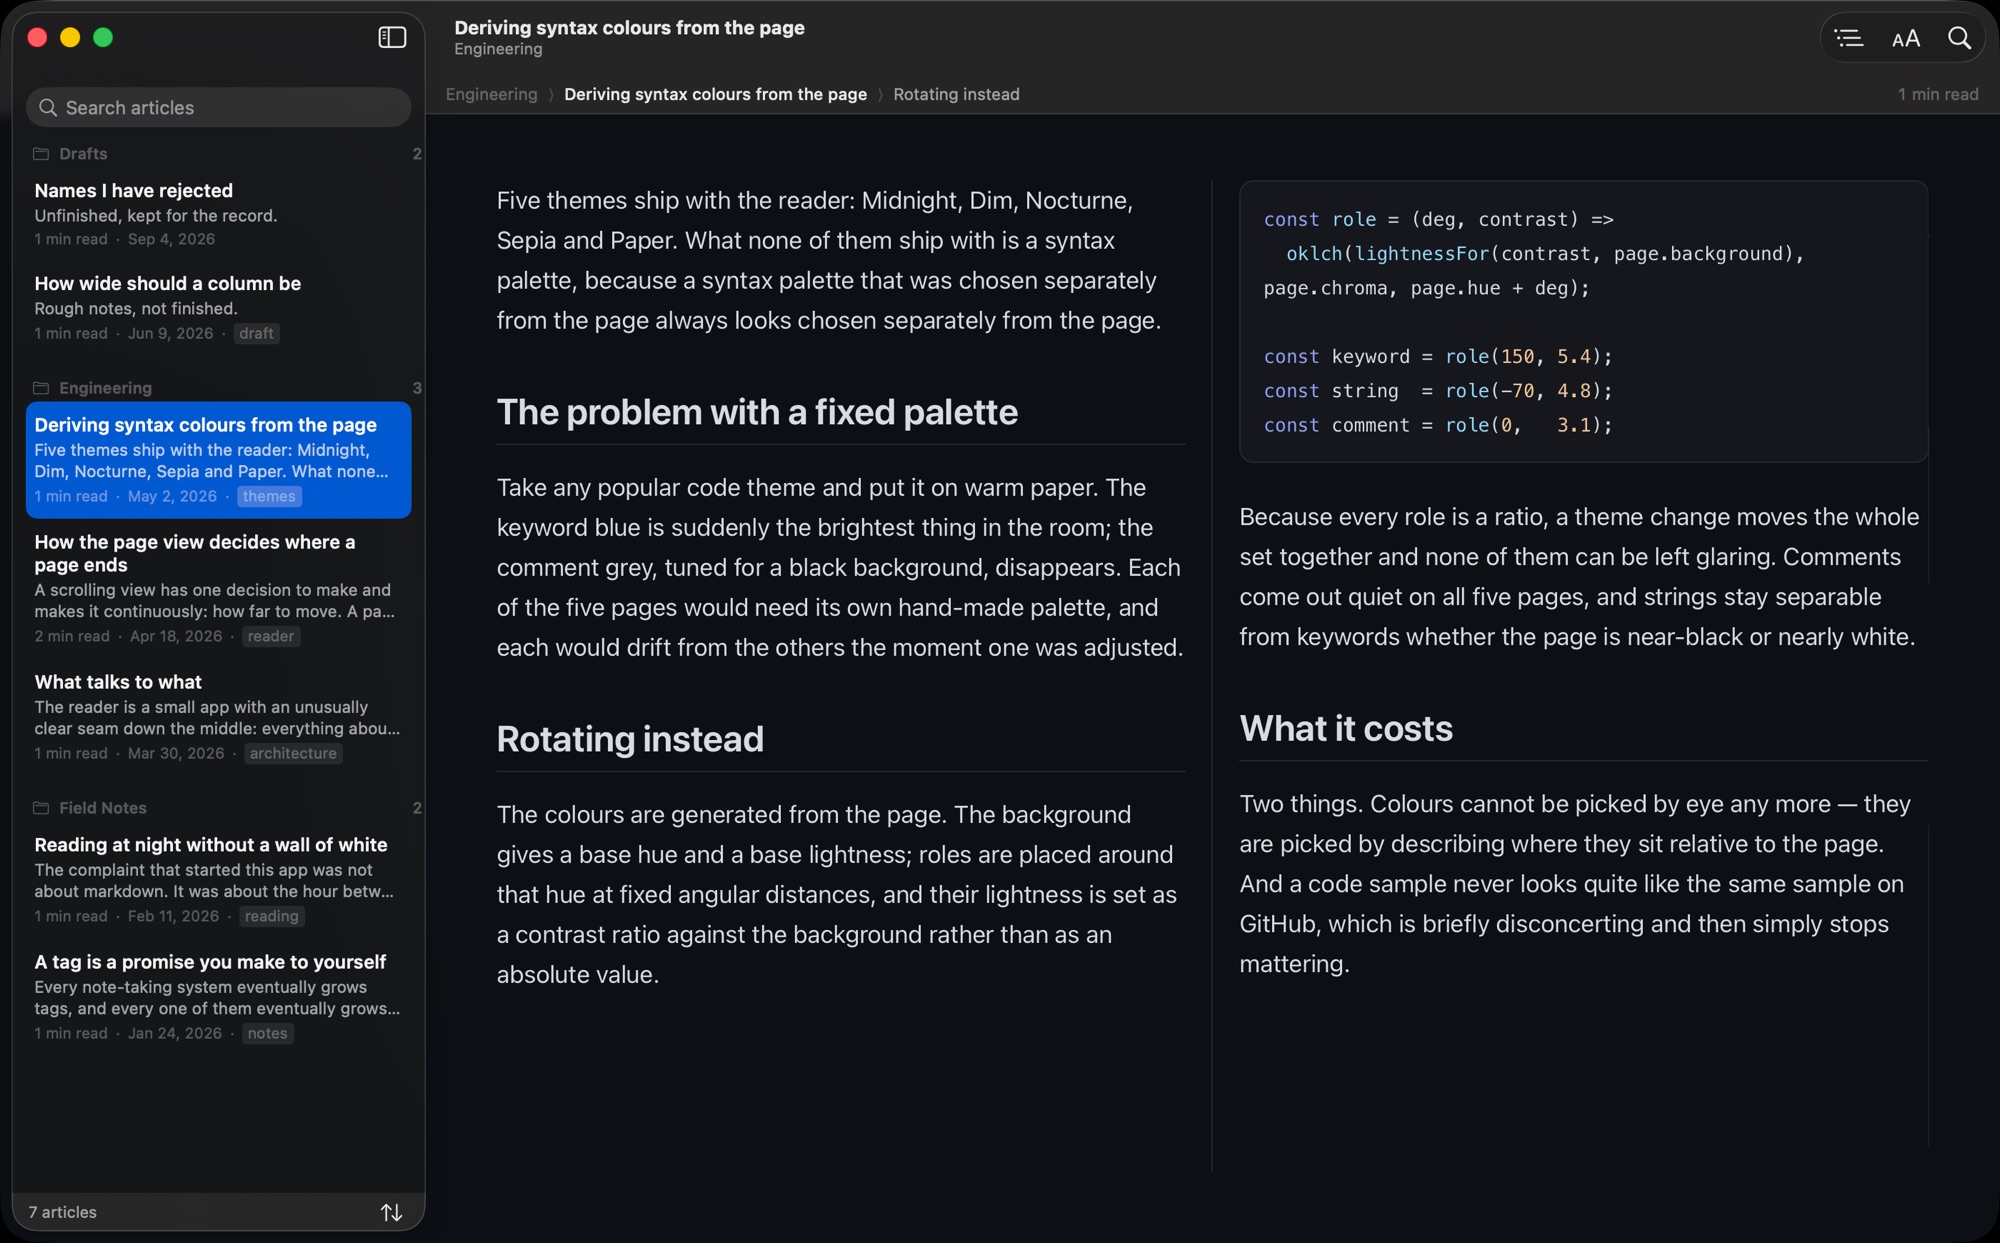Screen dimensions: 2000x1243
Task: Click the Field Notes folder icon
Action: 41,808
